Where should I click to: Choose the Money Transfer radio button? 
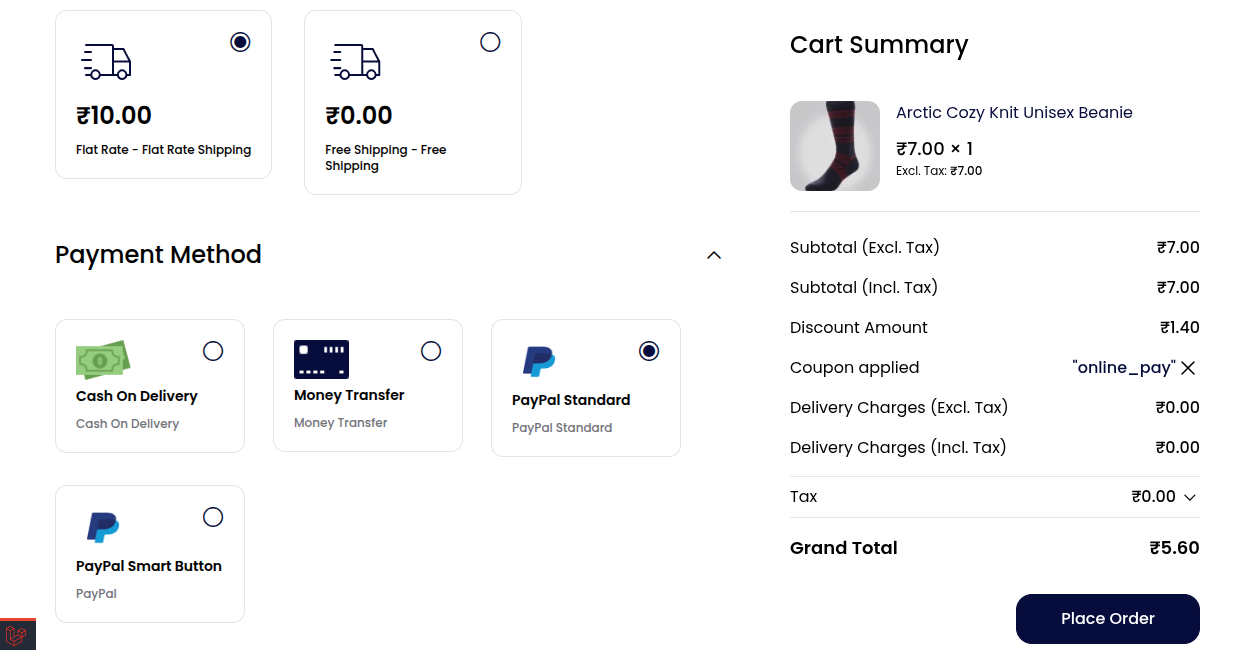[431, 351]
